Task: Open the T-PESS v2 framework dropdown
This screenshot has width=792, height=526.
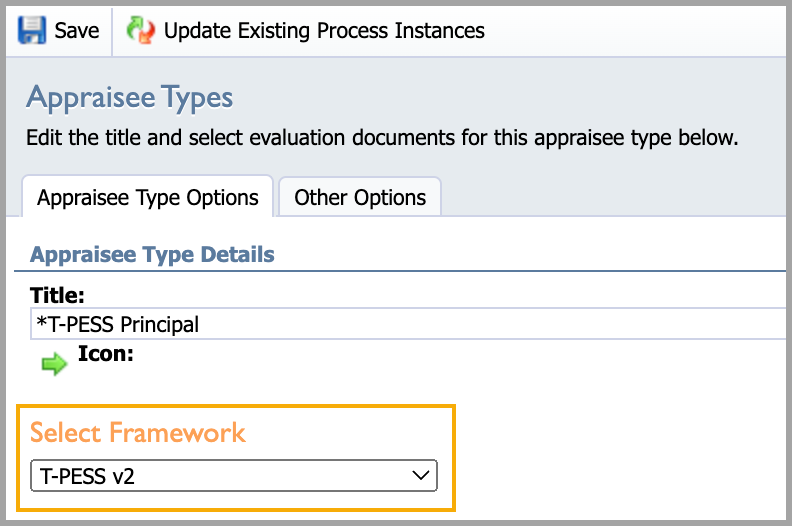Action: (234, 475)
